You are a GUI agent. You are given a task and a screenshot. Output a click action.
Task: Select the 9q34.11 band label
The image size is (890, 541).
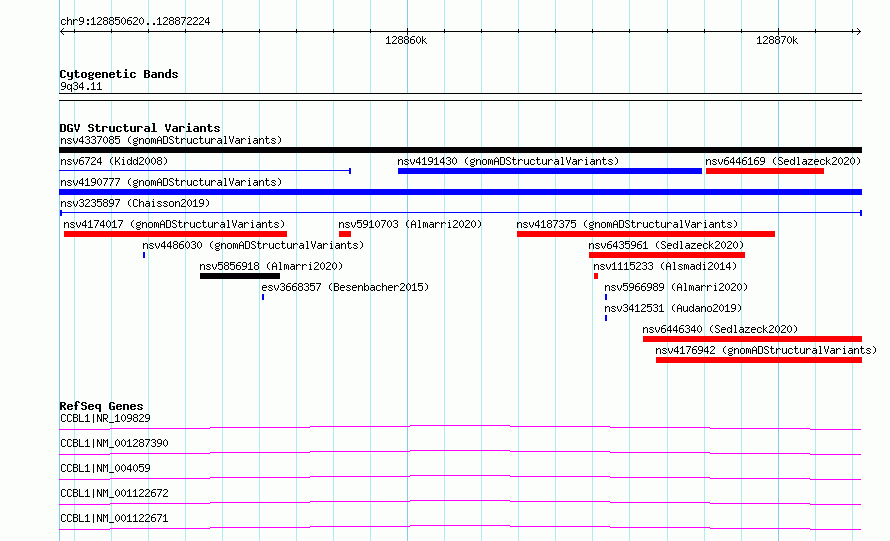81,86
